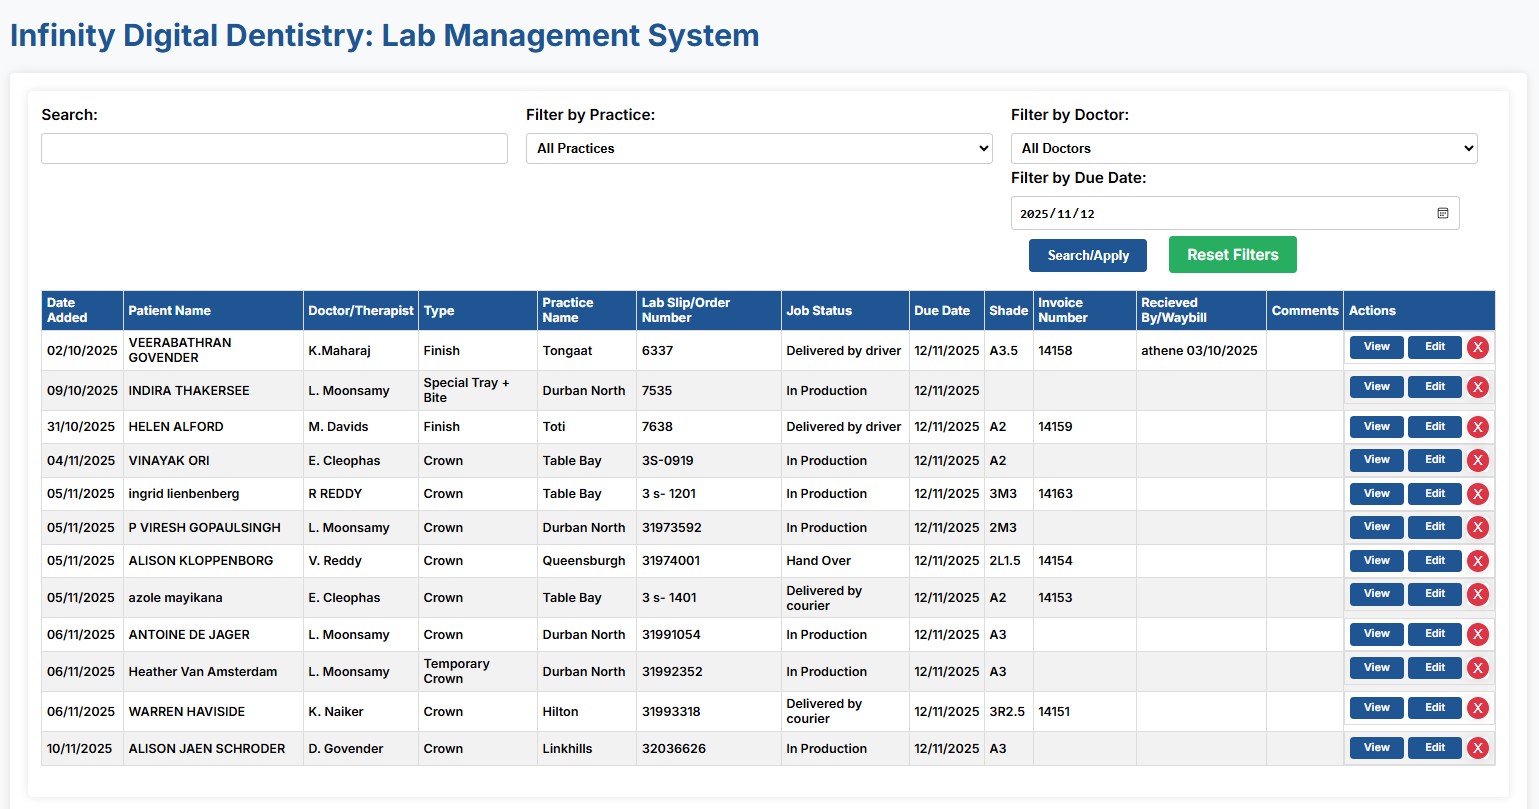This screenshot has width=1539, height=809.
Task: Delete the WARREN HAVISIDE row
Action: pyautogui.click(x=1478, y=707)
